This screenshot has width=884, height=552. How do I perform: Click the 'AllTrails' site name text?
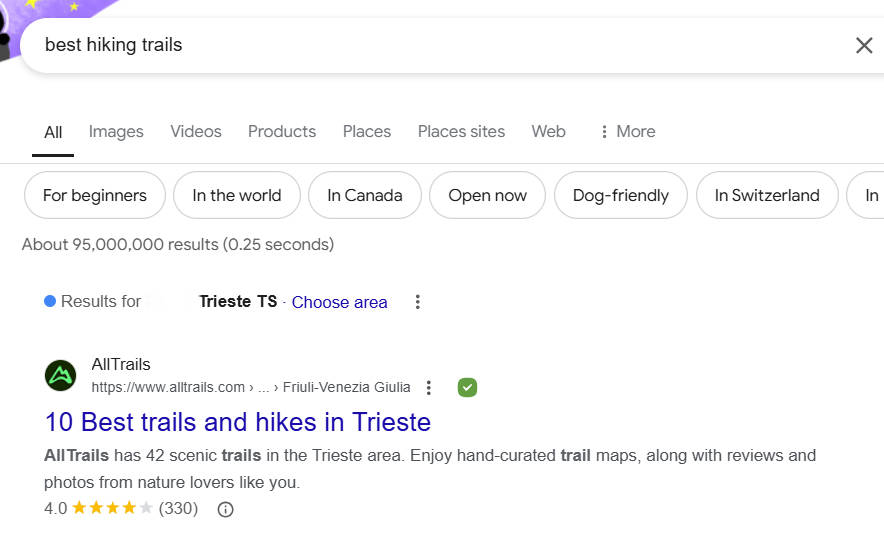tap(121, 364)
